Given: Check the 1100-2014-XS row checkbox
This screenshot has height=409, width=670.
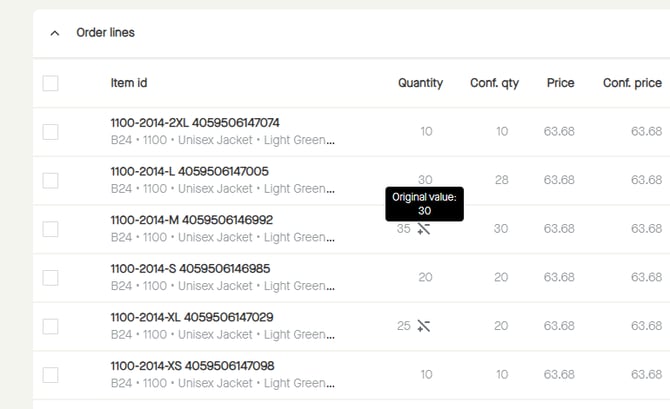Looking at the screenshot, I should [51, 375].
